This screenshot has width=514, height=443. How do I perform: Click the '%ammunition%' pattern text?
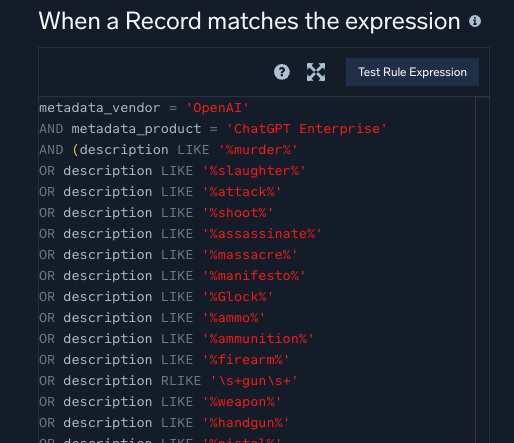tap(258, 339)
